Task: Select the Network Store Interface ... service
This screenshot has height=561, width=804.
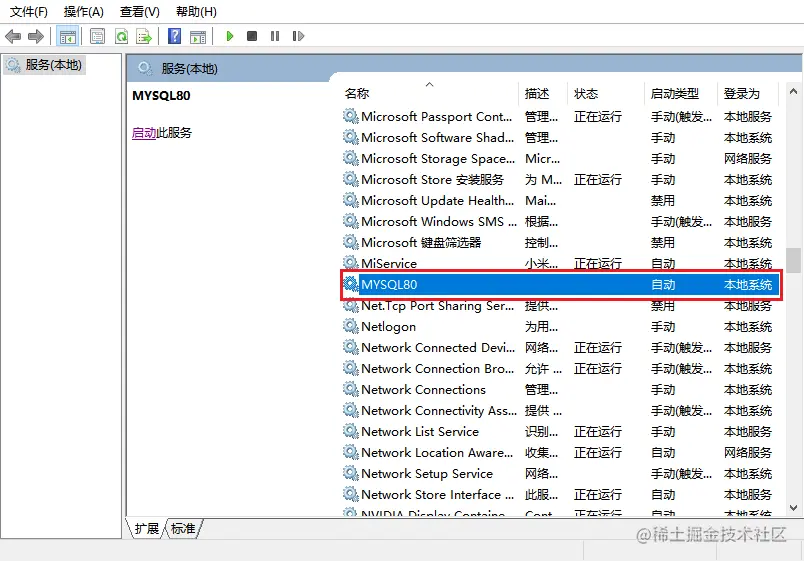Action: 560,495
